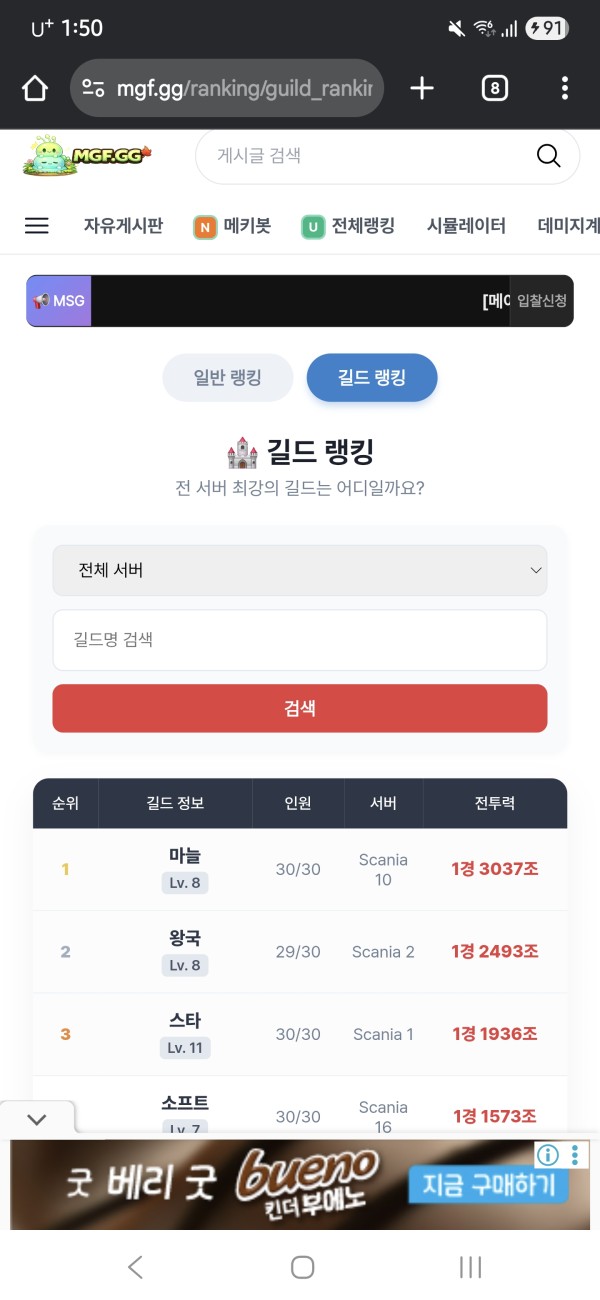Screen dimensions: 600x1300
Task: Tap the ad info icon
Action: pos(547,1156)
